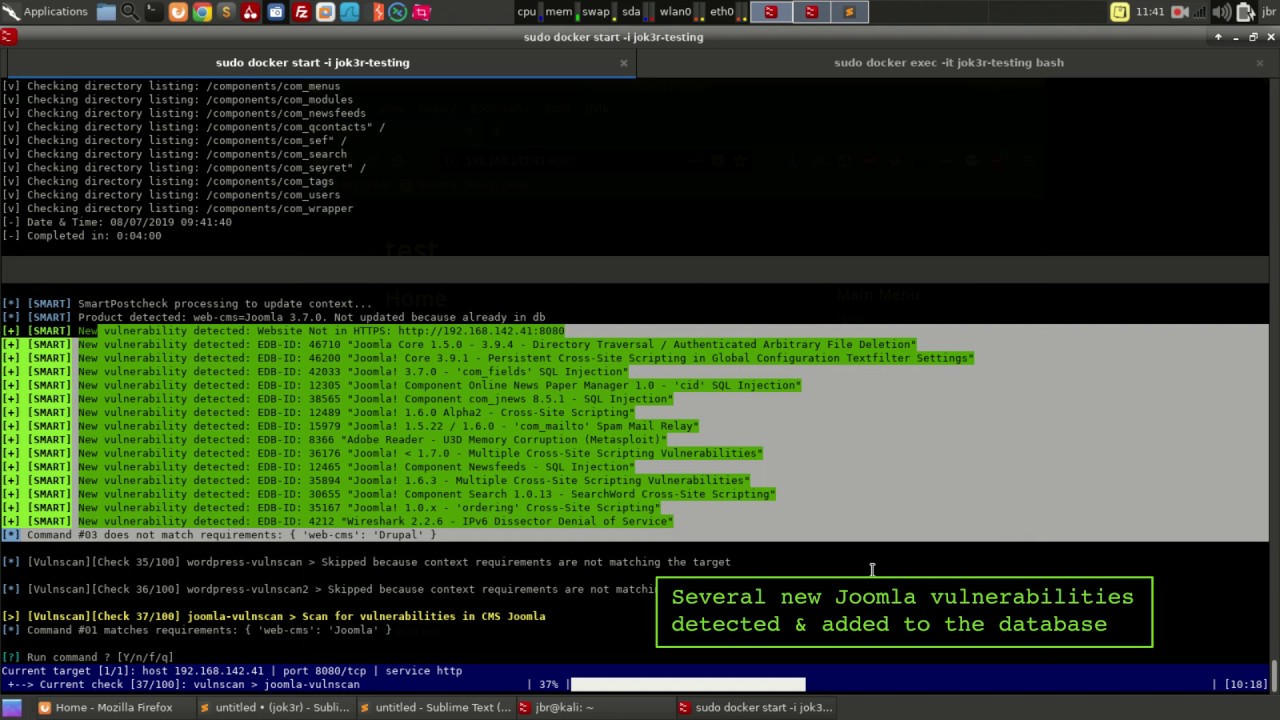Screen dimensions: 1280x720
Task: Open 'untitled - Sublime Text' taskbar item
Action: 435,707
